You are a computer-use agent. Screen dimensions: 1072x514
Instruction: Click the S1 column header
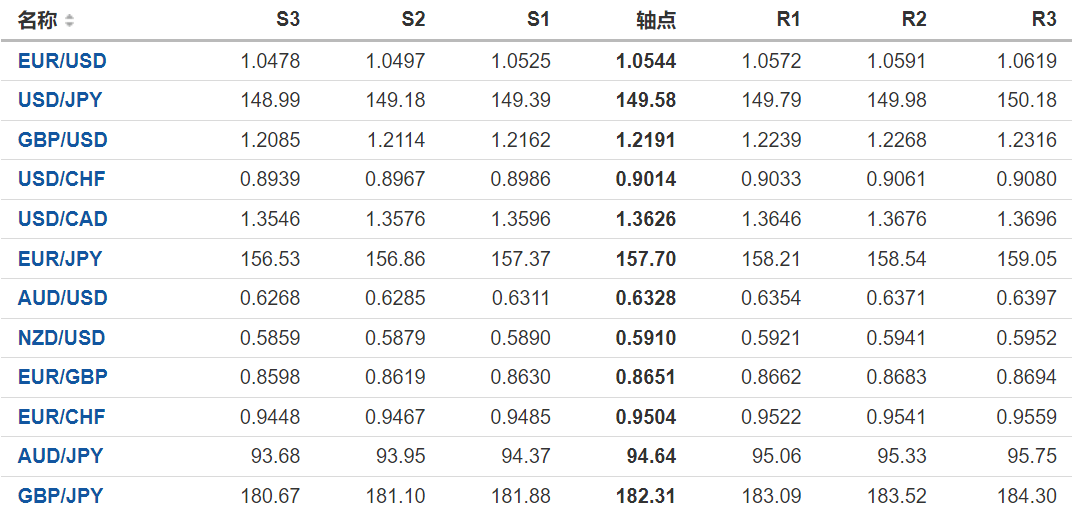tap(538, 20)
